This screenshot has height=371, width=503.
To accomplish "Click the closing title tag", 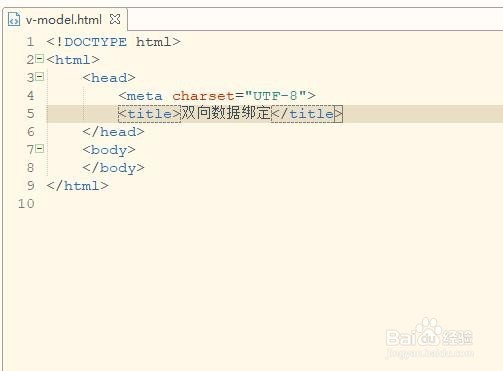I will pos(307,114).
